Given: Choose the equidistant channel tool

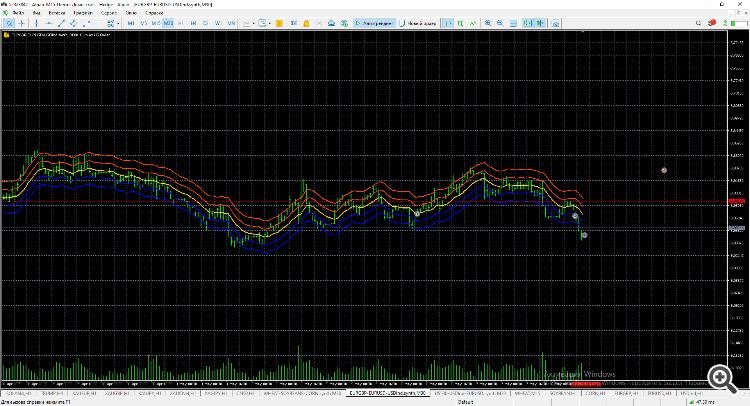Looking at the screenshot, I should click(x=74, y=23).
